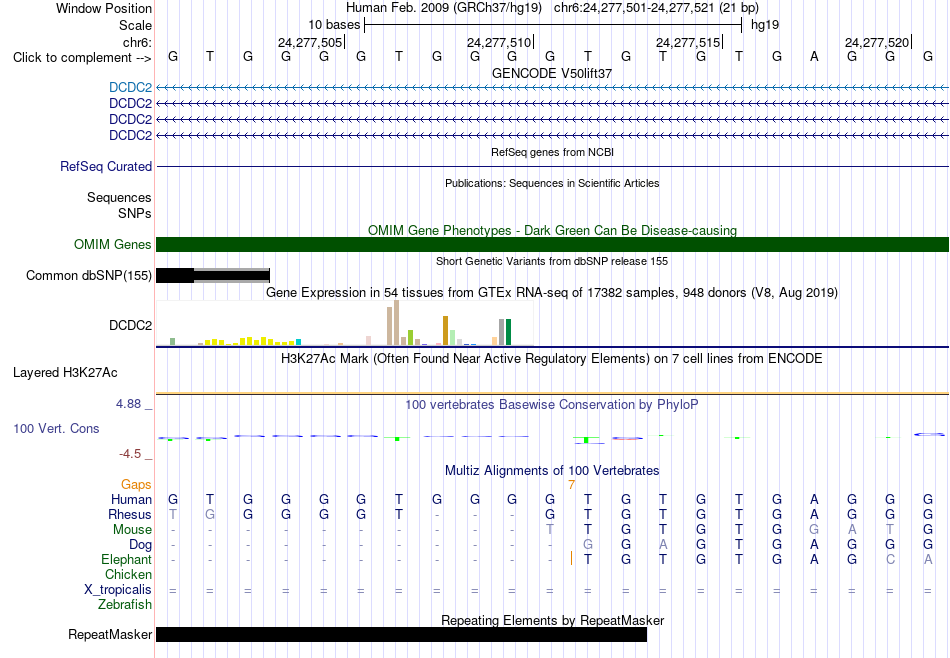
Task: Click the 100 Vert. Cons label
Action: pos(56,428)
